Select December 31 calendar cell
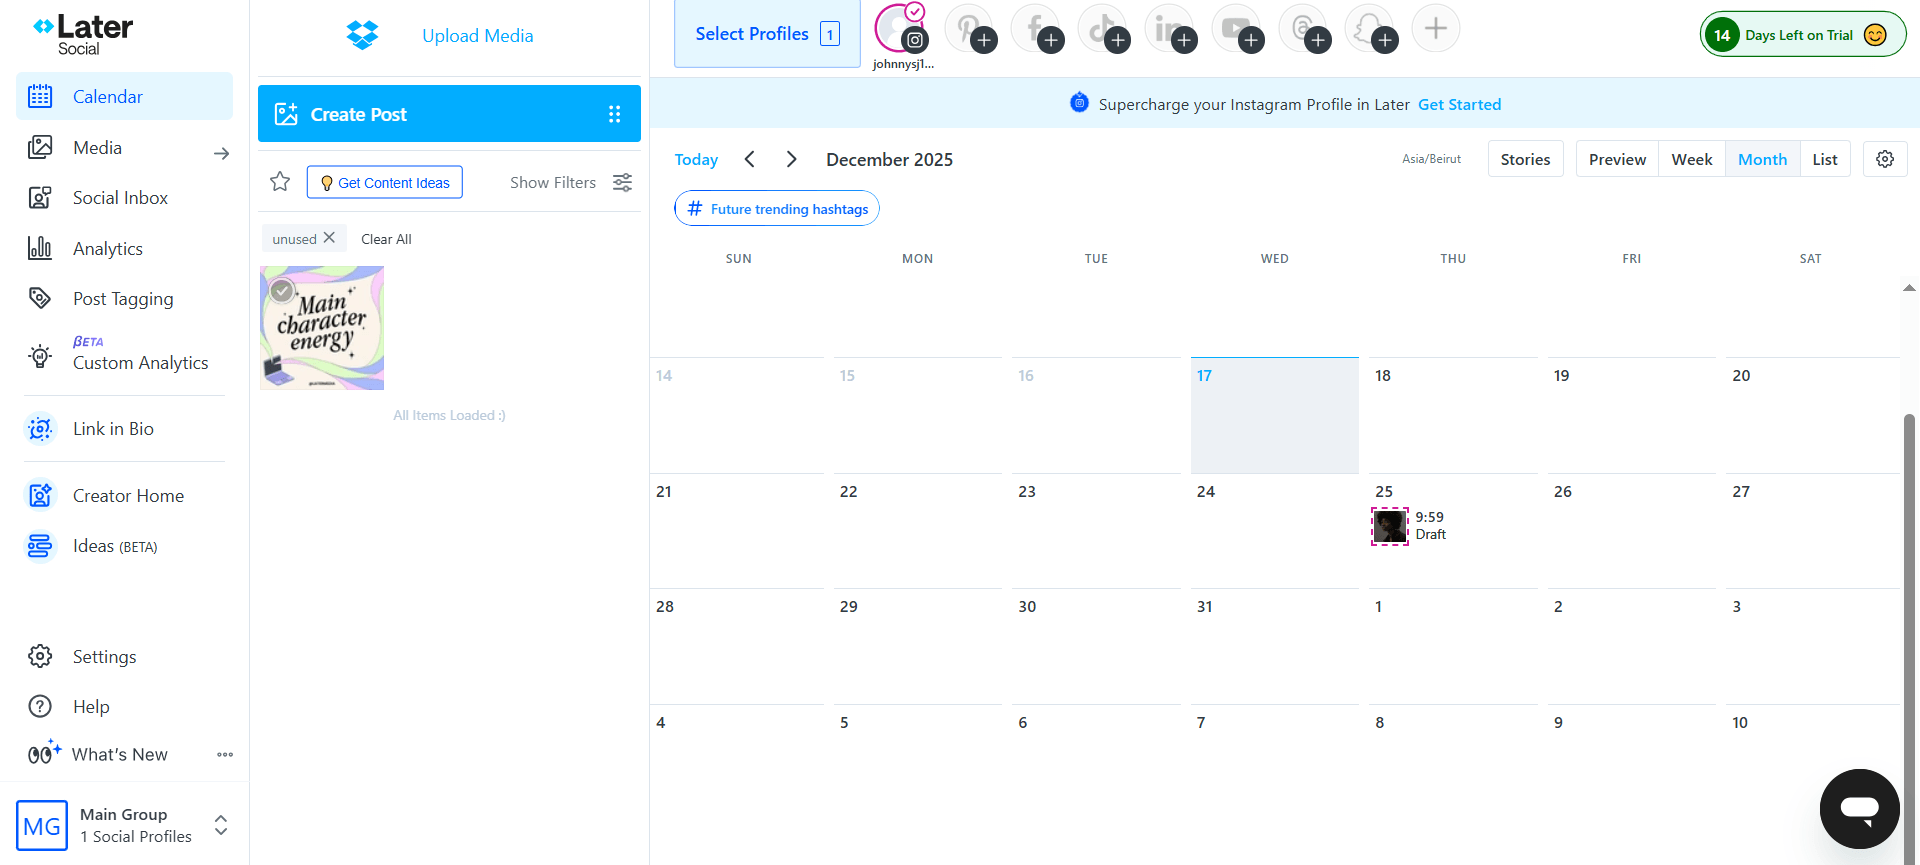Viewport: 1920px width, 865px height. pyautogui.click(x=1274, y=646)
